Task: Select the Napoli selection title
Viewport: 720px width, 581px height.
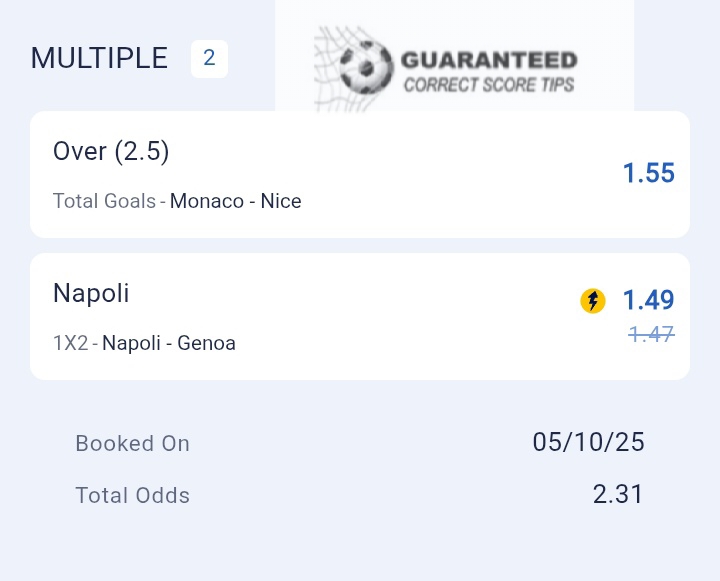Action: pos(91,293)
